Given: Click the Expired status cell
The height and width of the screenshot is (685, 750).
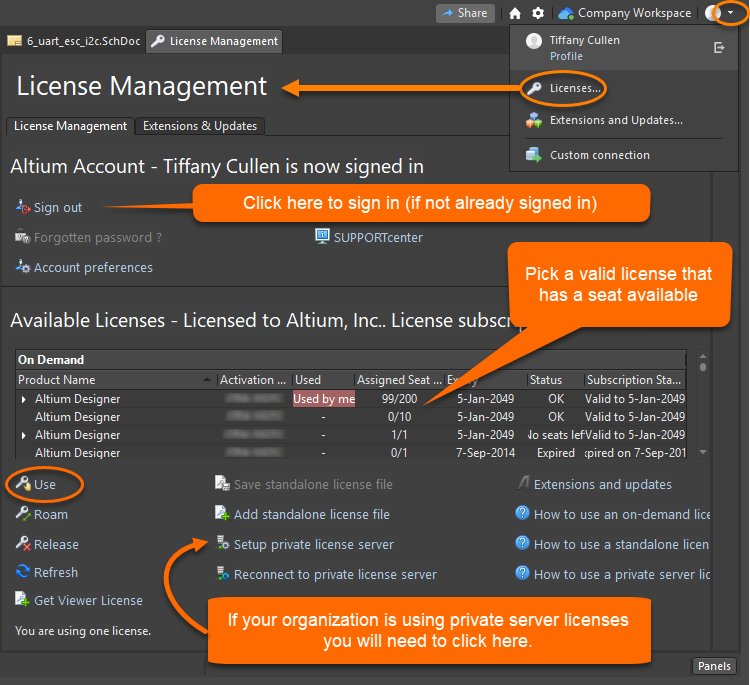Looking at the screenshot, I should coord(556,453).
